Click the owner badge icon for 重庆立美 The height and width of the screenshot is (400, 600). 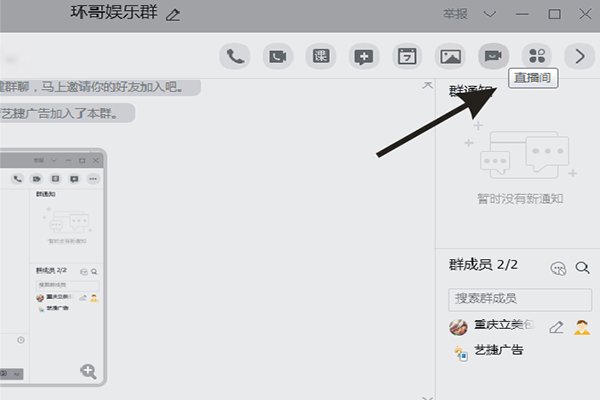[x=582, y=327]
